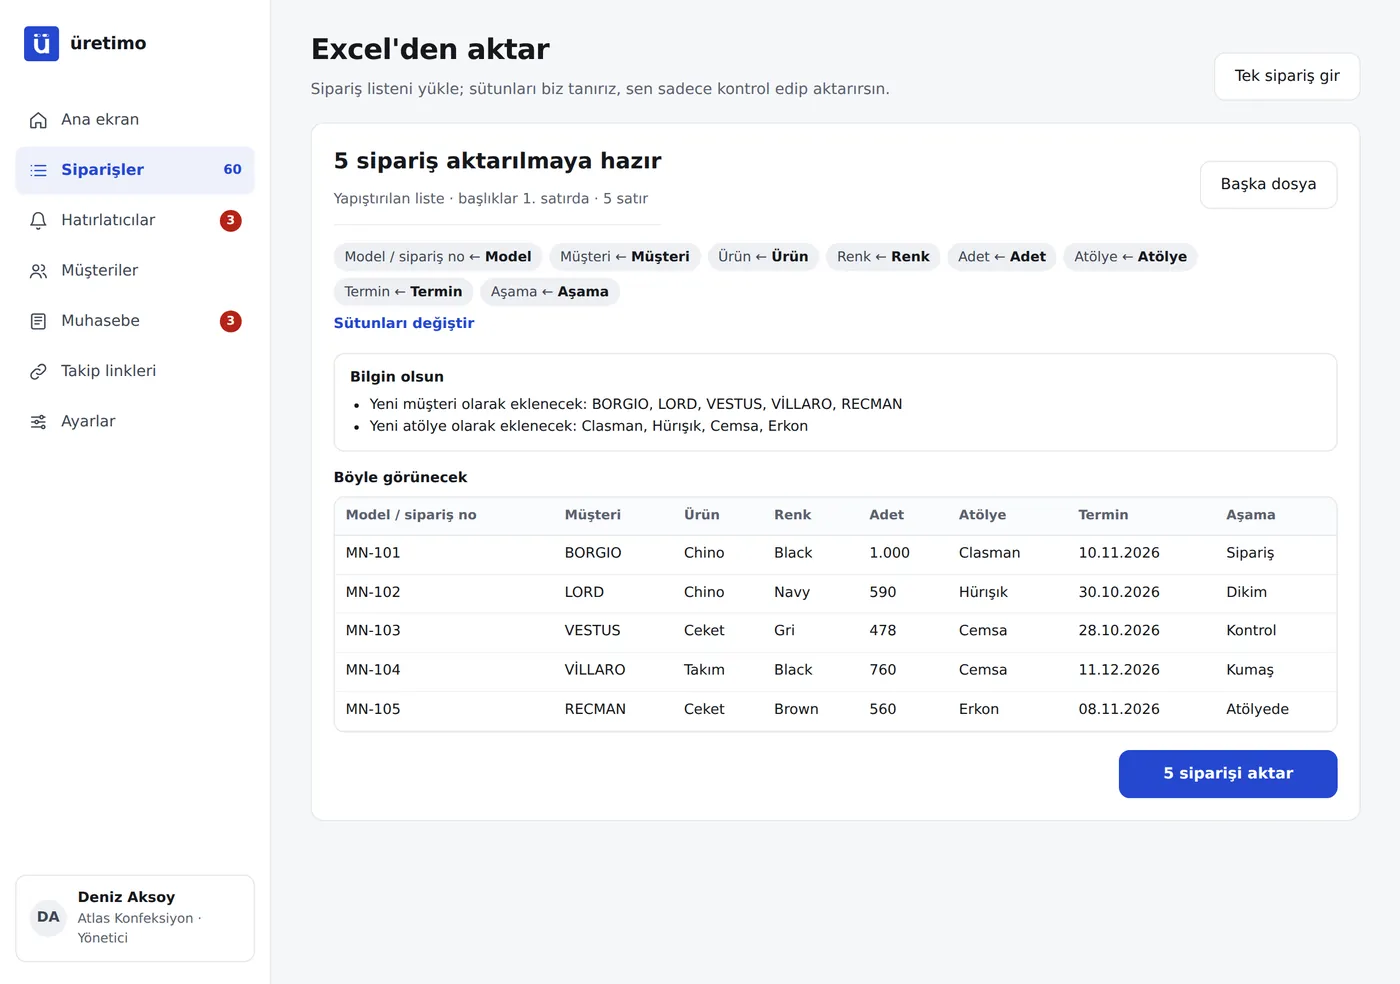Select the Adet ← Adet mapping chip

click(1002, 257)
